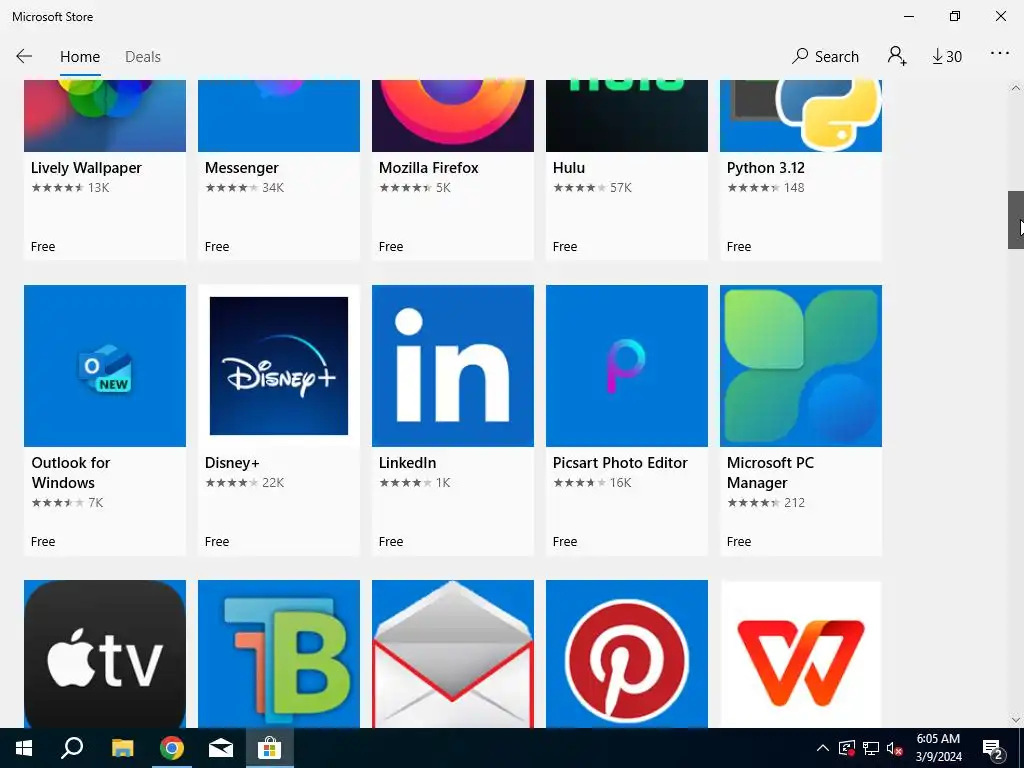
Task: Switch to the Home tab
Action: (x=80, y=57)
